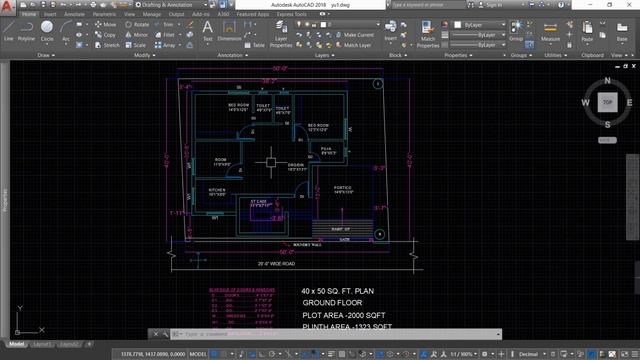Open Layer Properties manager

[x=281, y=34]
